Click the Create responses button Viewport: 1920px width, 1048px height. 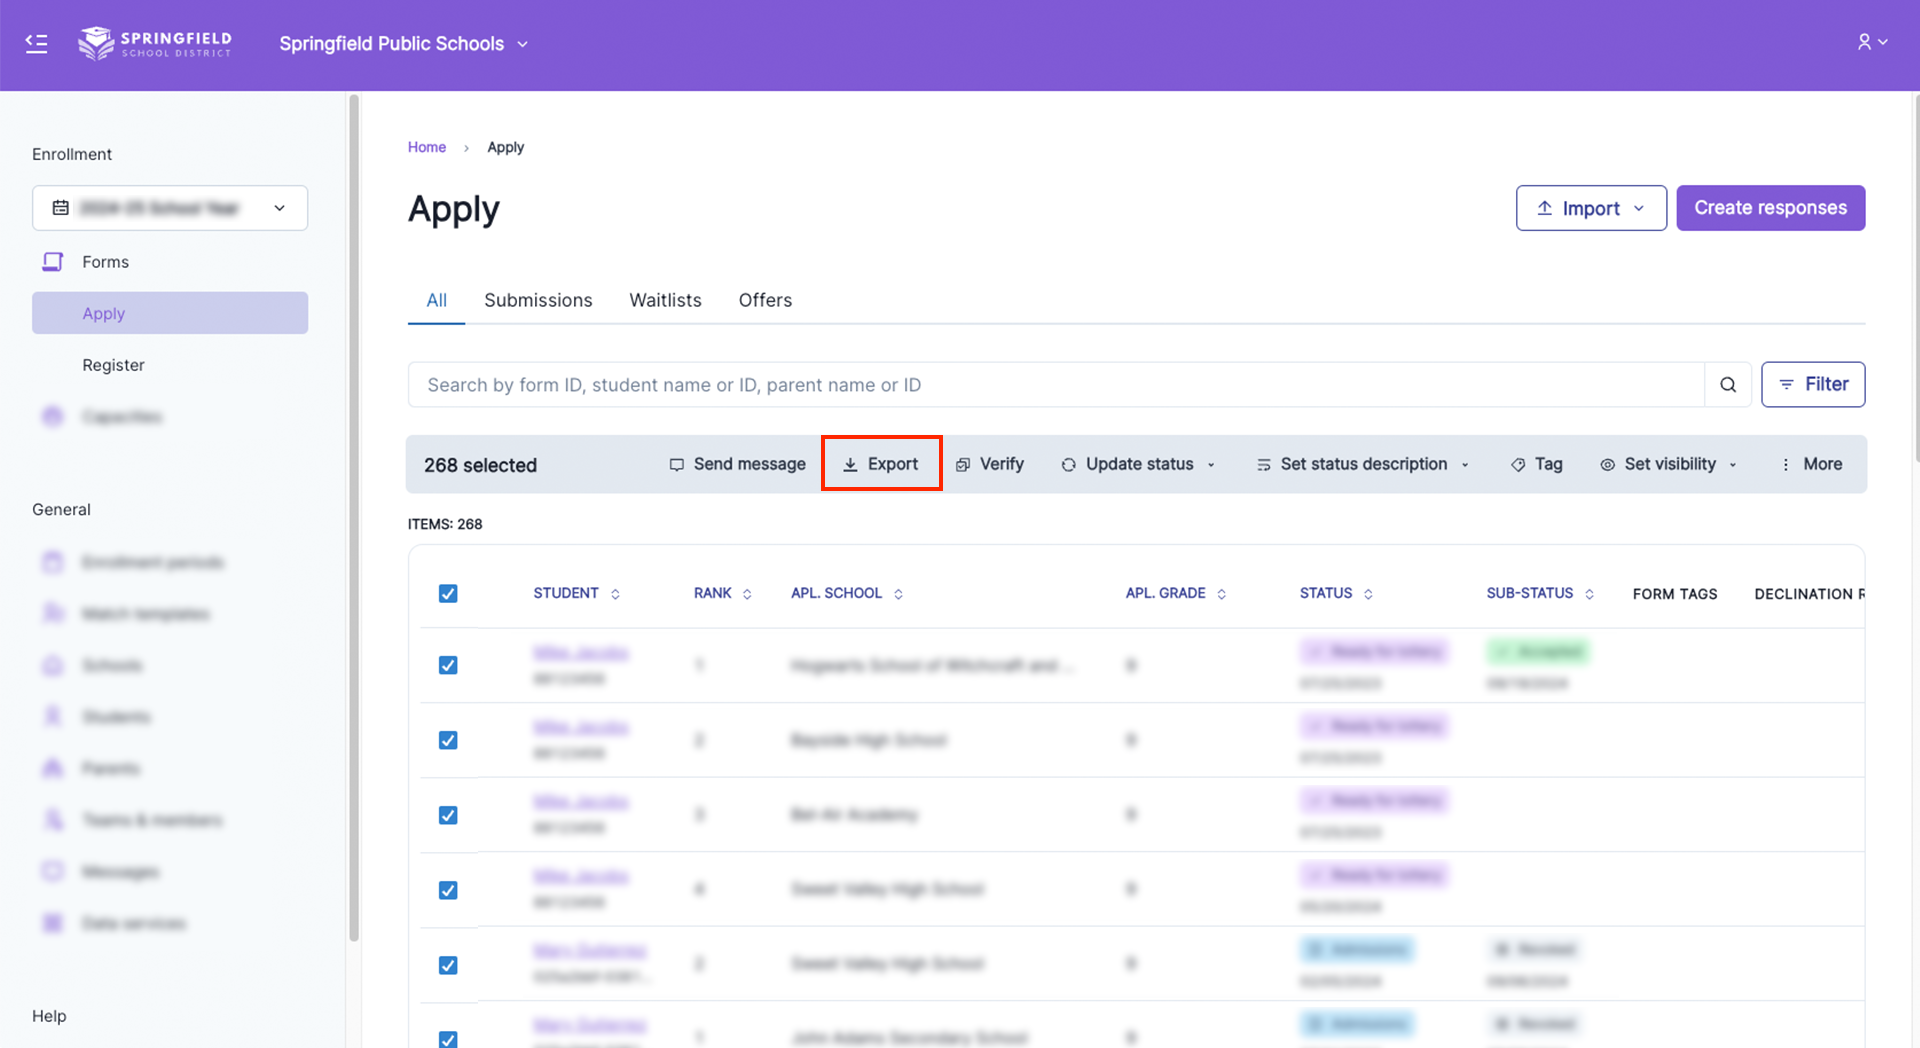(x=1770, y=208)
